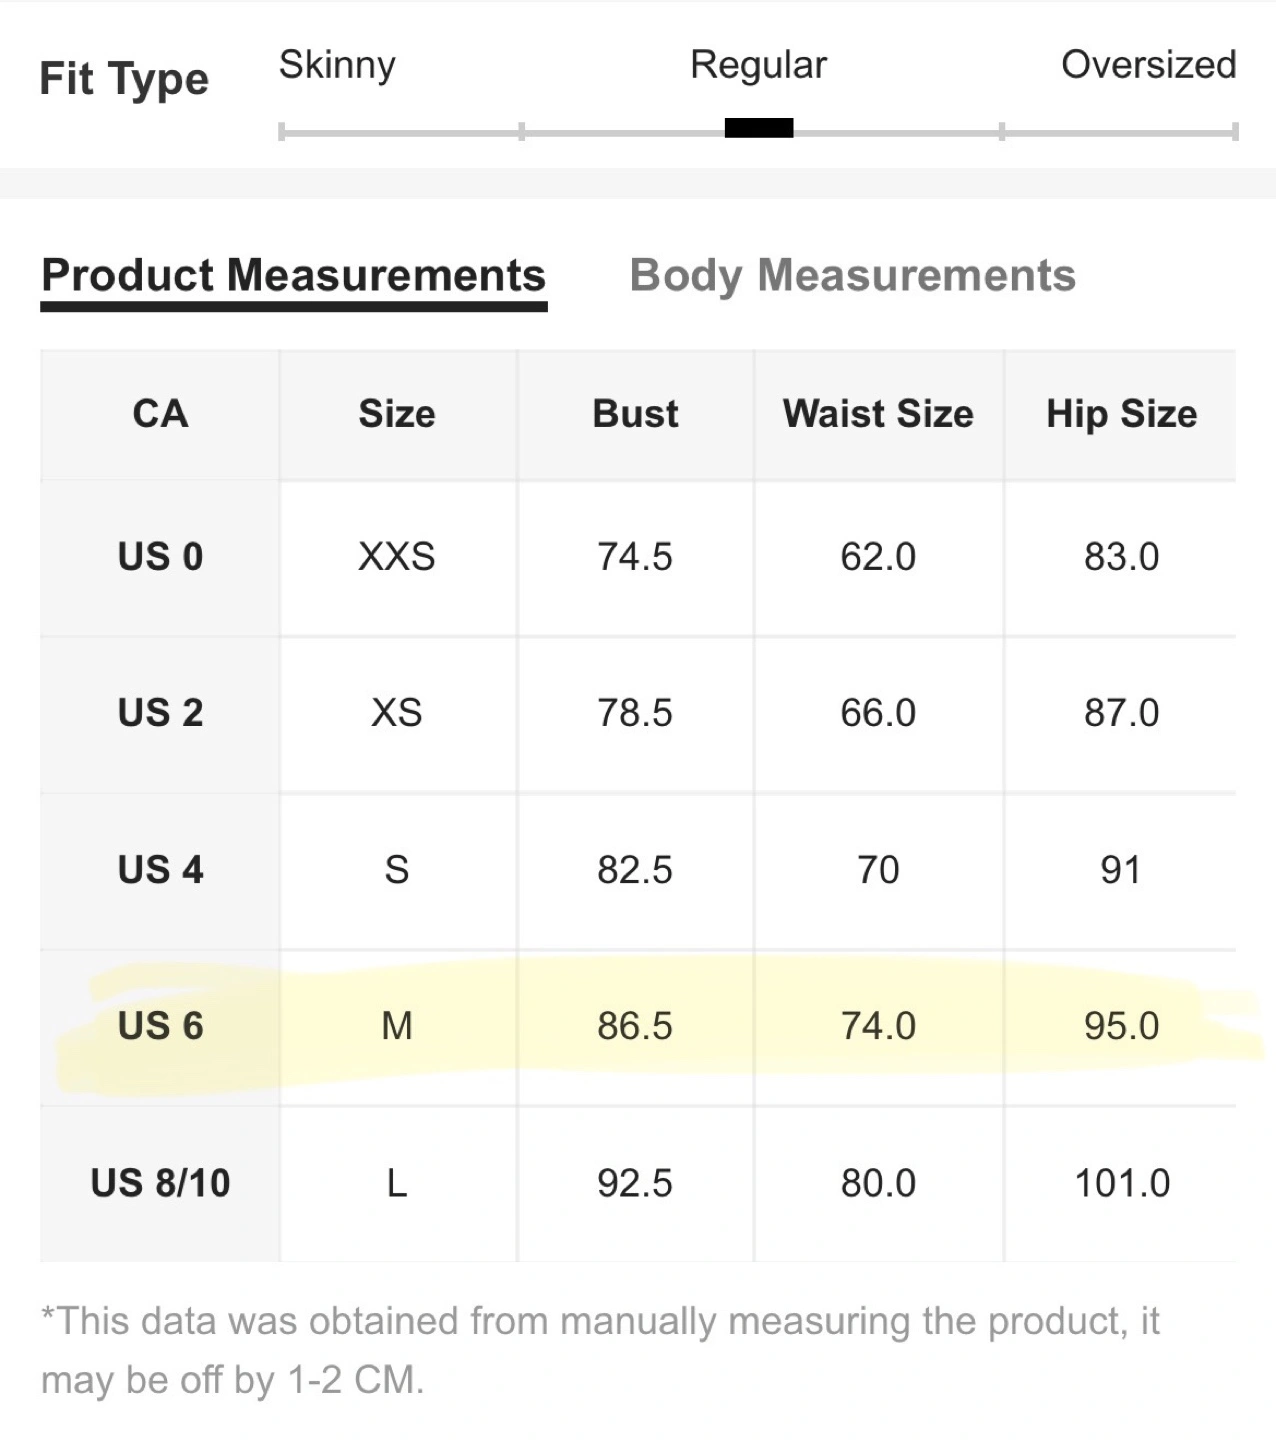Click the Skinny fit label

pos(337,65)
